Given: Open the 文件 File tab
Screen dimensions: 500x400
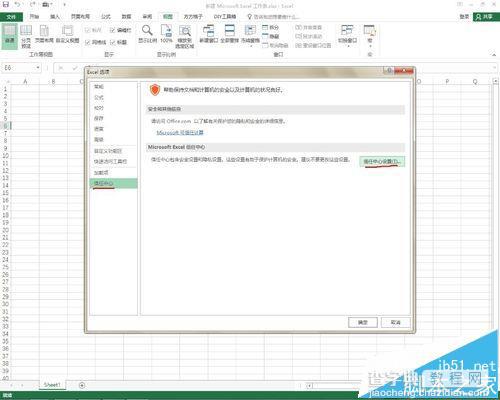Looking at the screenshot, I should [11, 17].
